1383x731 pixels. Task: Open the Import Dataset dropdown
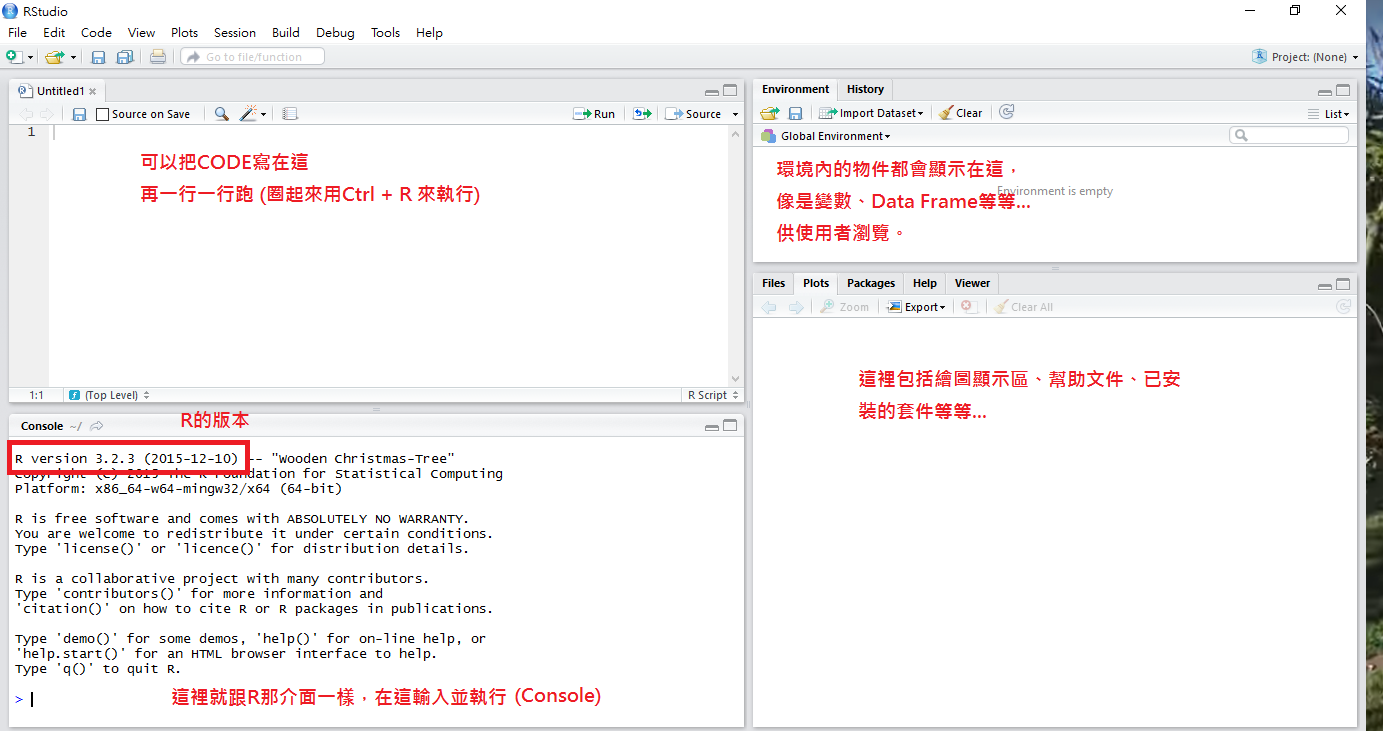tap(870, 113)
